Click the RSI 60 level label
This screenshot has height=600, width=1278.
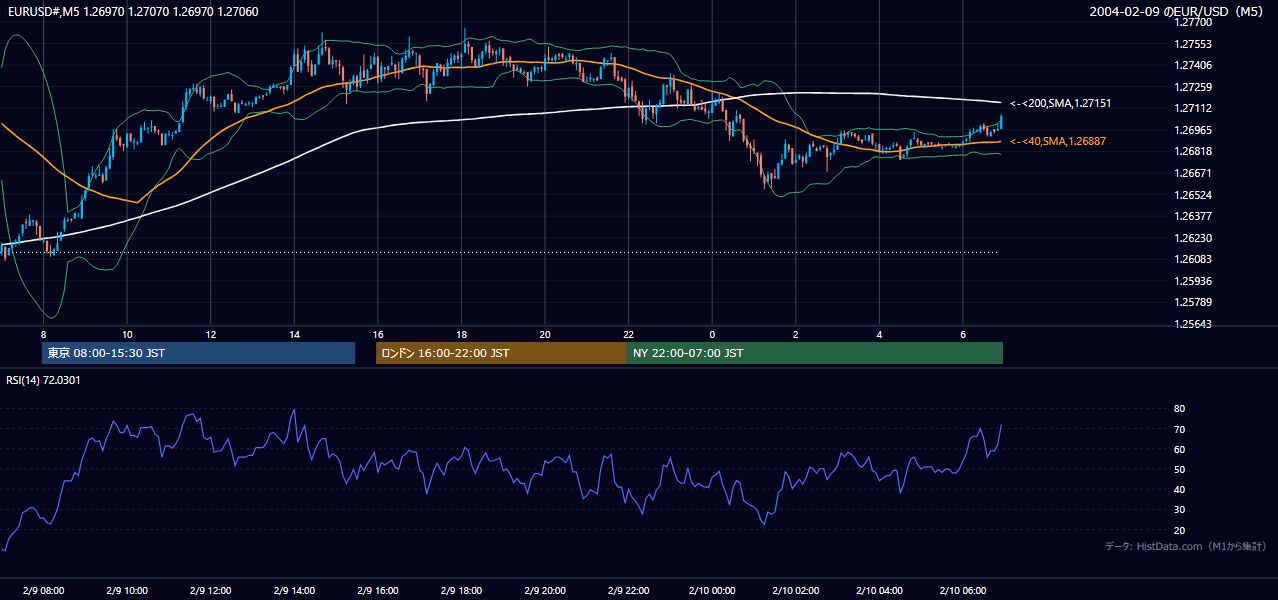pyautogui.click(x=1179, y=449)
